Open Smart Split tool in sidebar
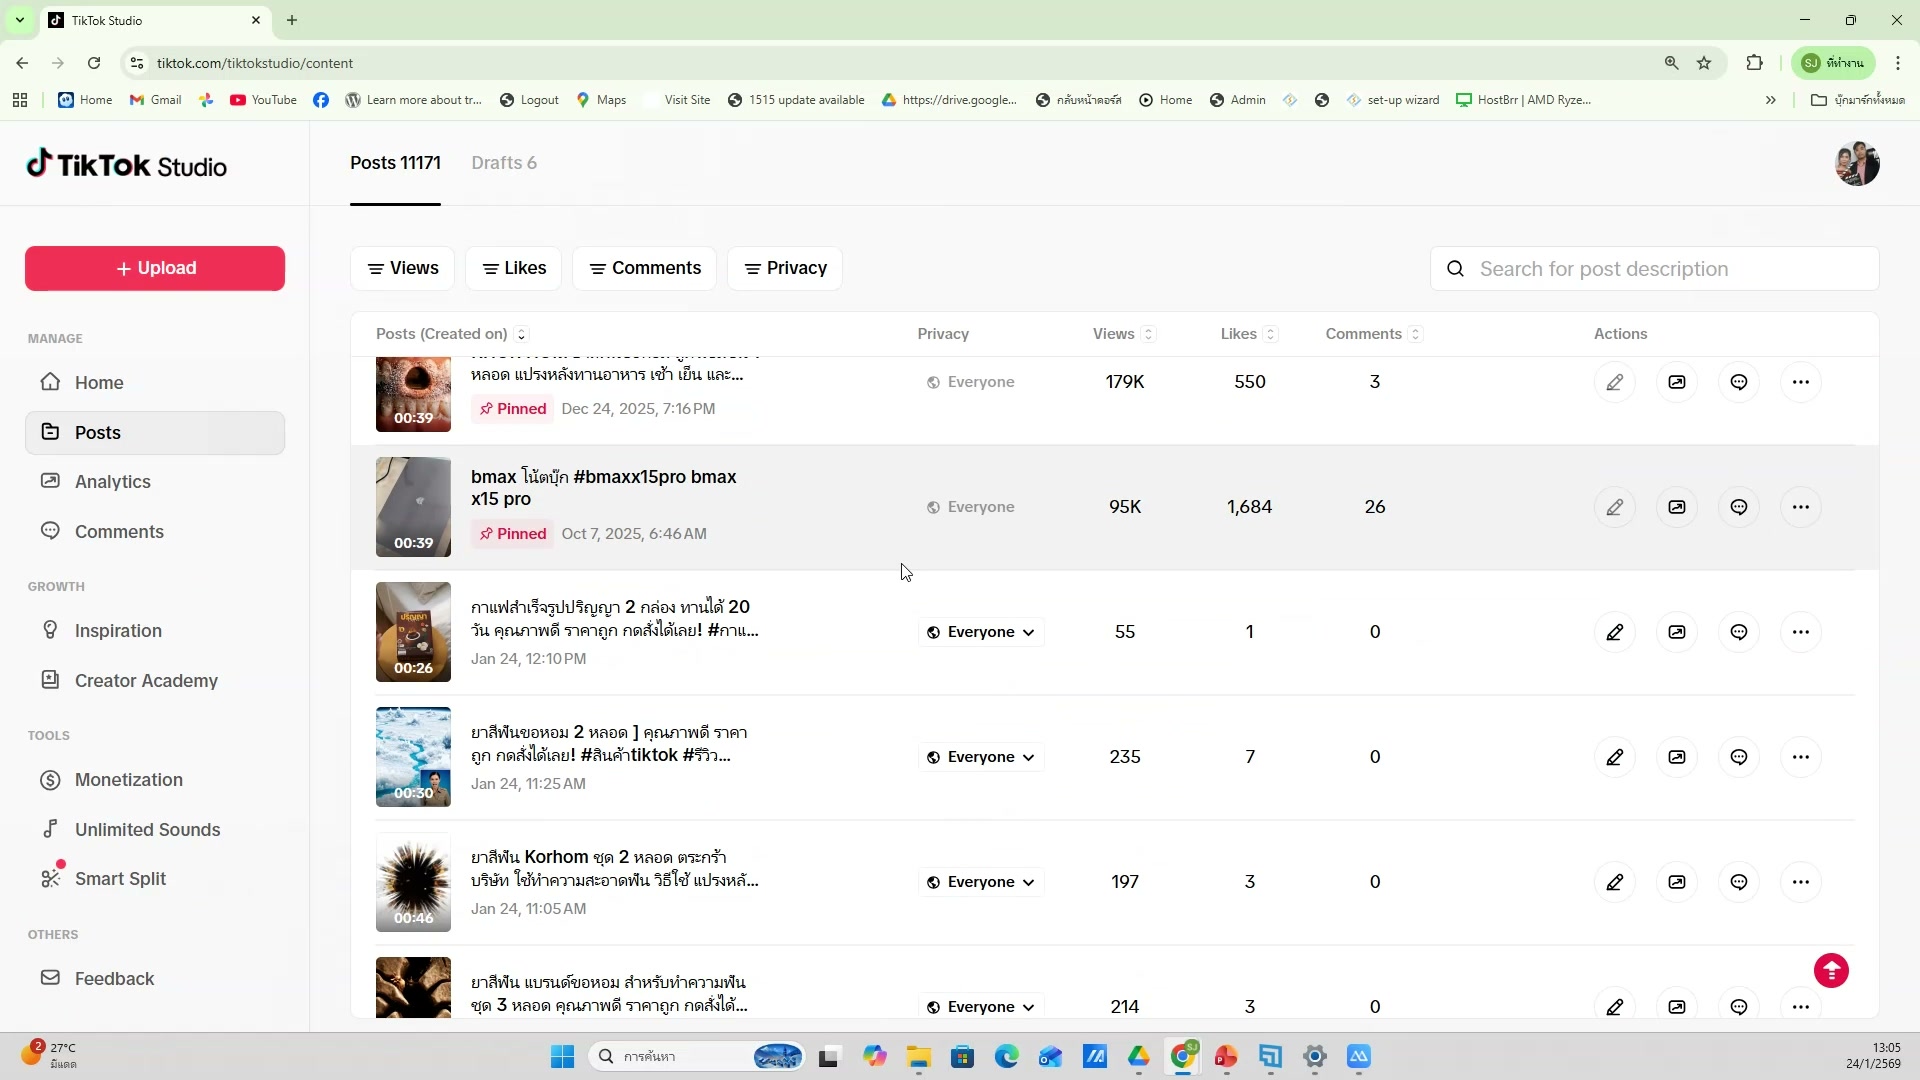The image size is (1920, 1080). (x=120, y=878)
